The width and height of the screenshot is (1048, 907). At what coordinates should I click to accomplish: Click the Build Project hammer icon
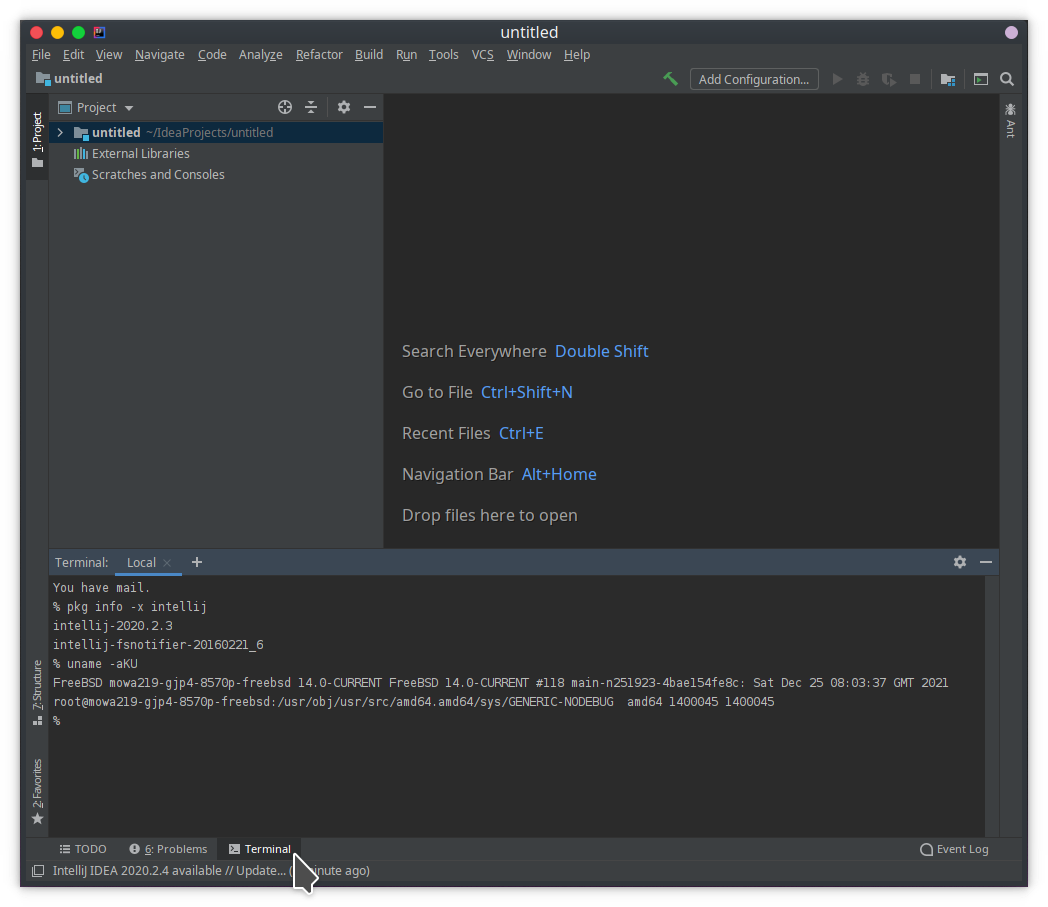[670, 79]
